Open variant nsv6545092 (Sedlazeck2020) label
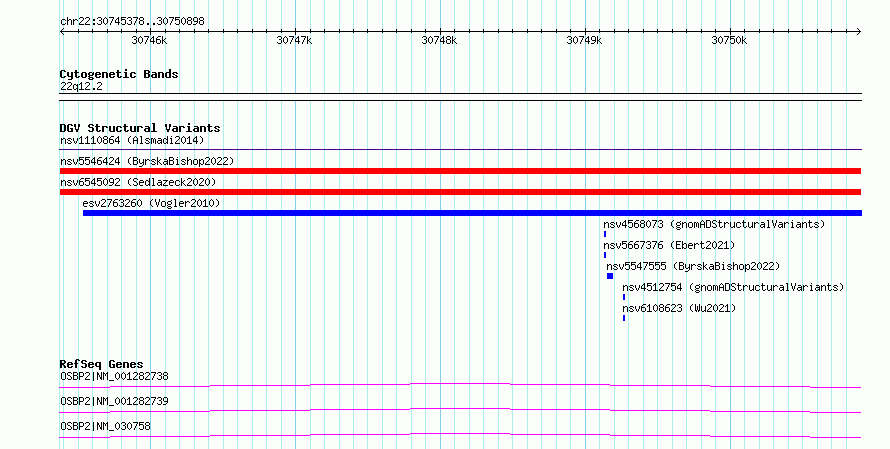This screenshot has height=449, width=890. [138, 182]
